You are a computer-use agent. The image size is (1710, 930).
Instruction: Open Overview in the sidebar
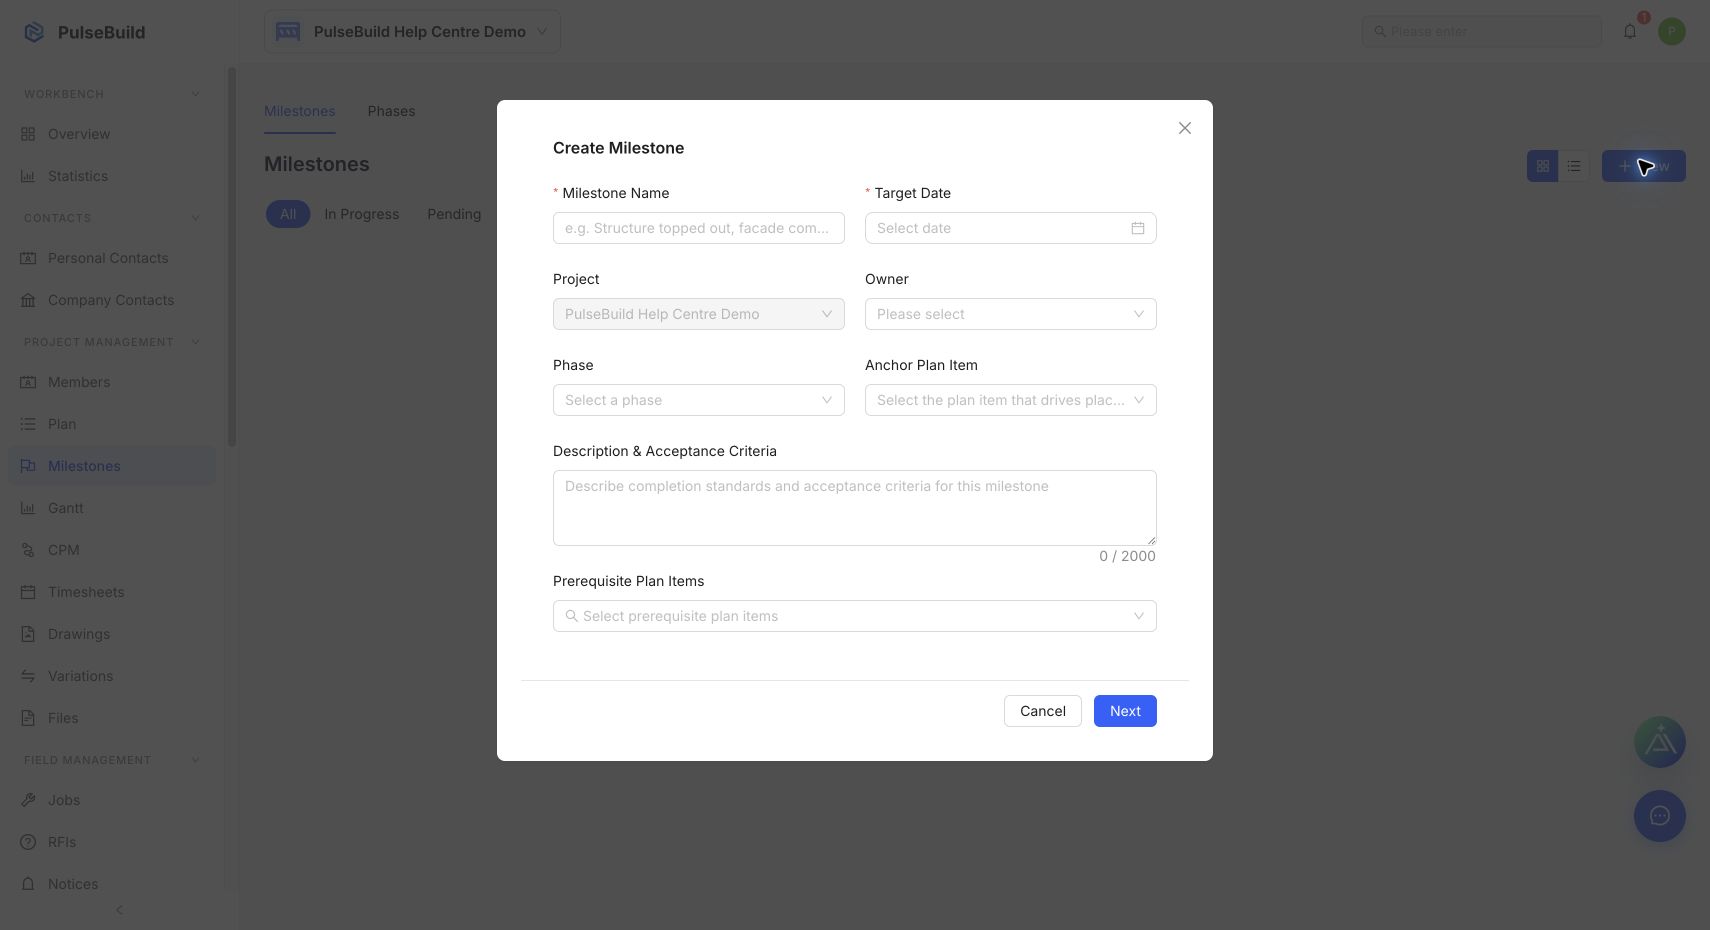coord(112,134)
